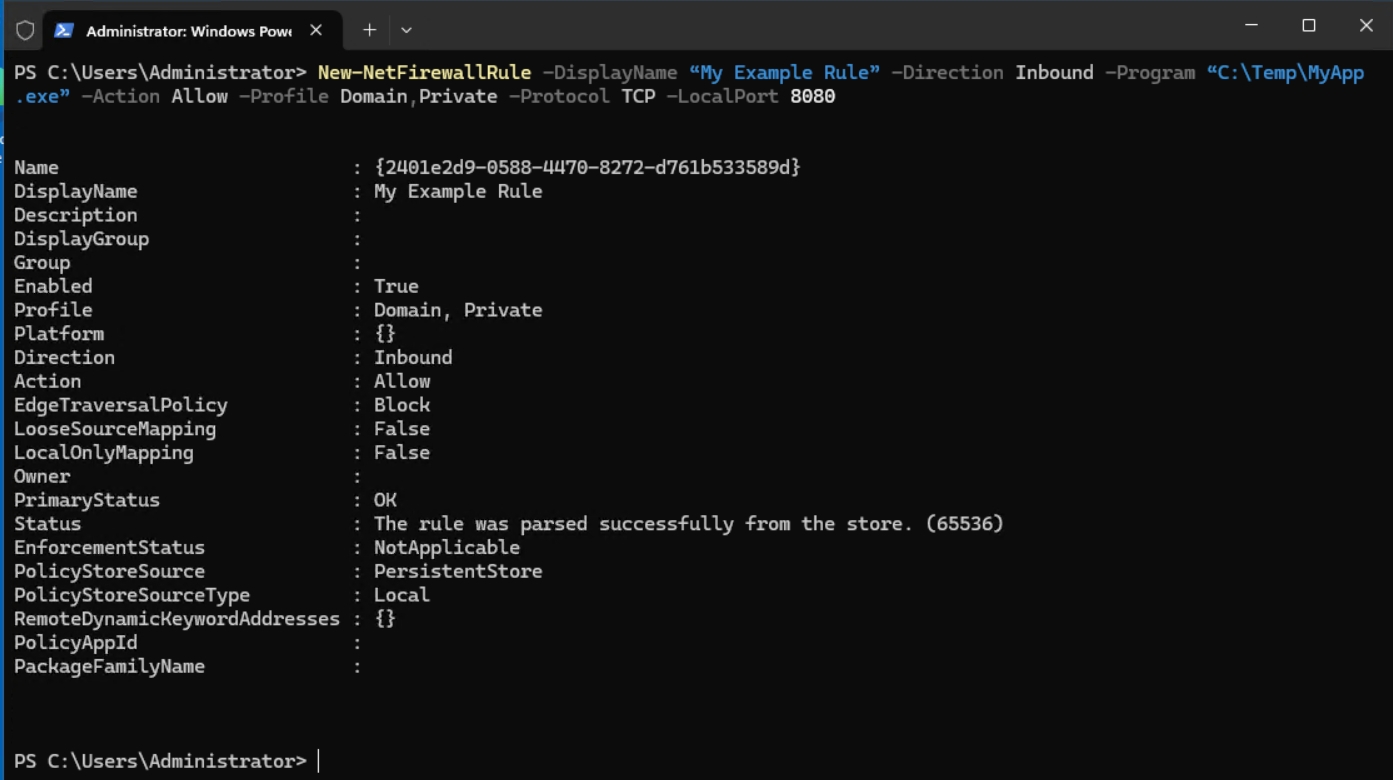Close the Administrator: Windows PowerShell tab
1393x780 pixels.
tap(316, 30)
